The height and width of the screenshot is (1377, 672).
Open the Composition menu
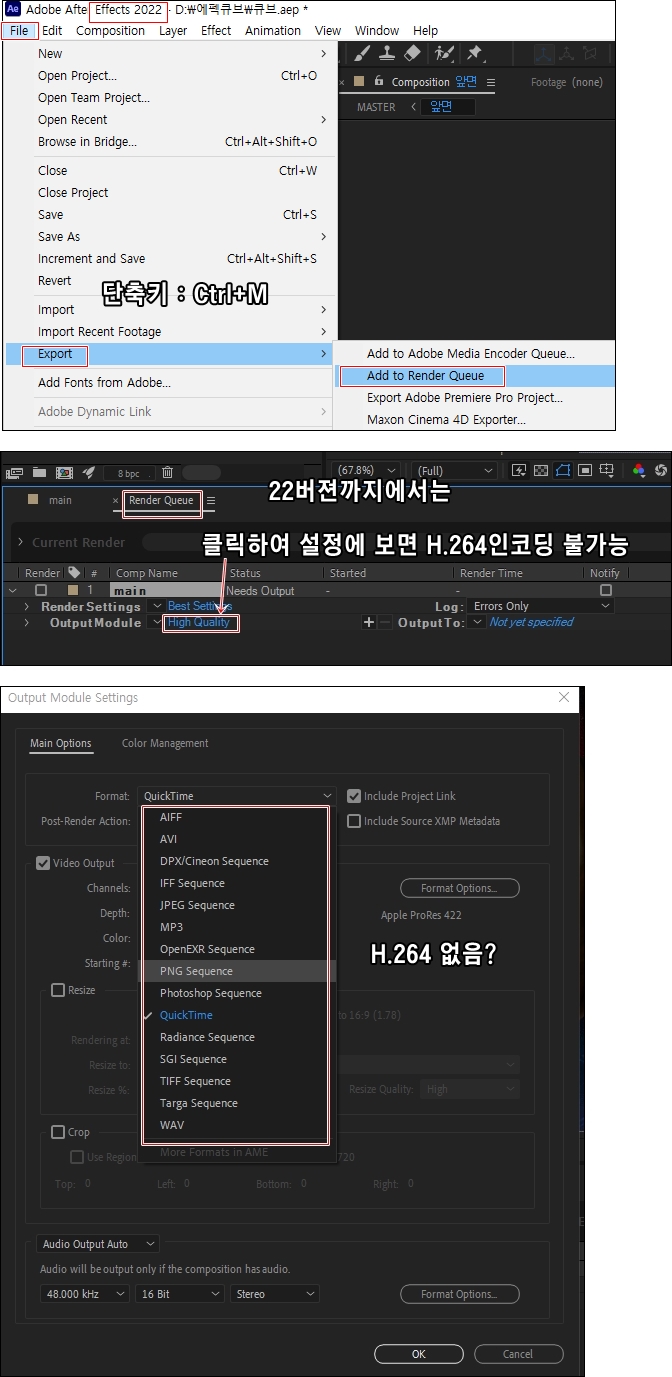click(x=110, y=30)
